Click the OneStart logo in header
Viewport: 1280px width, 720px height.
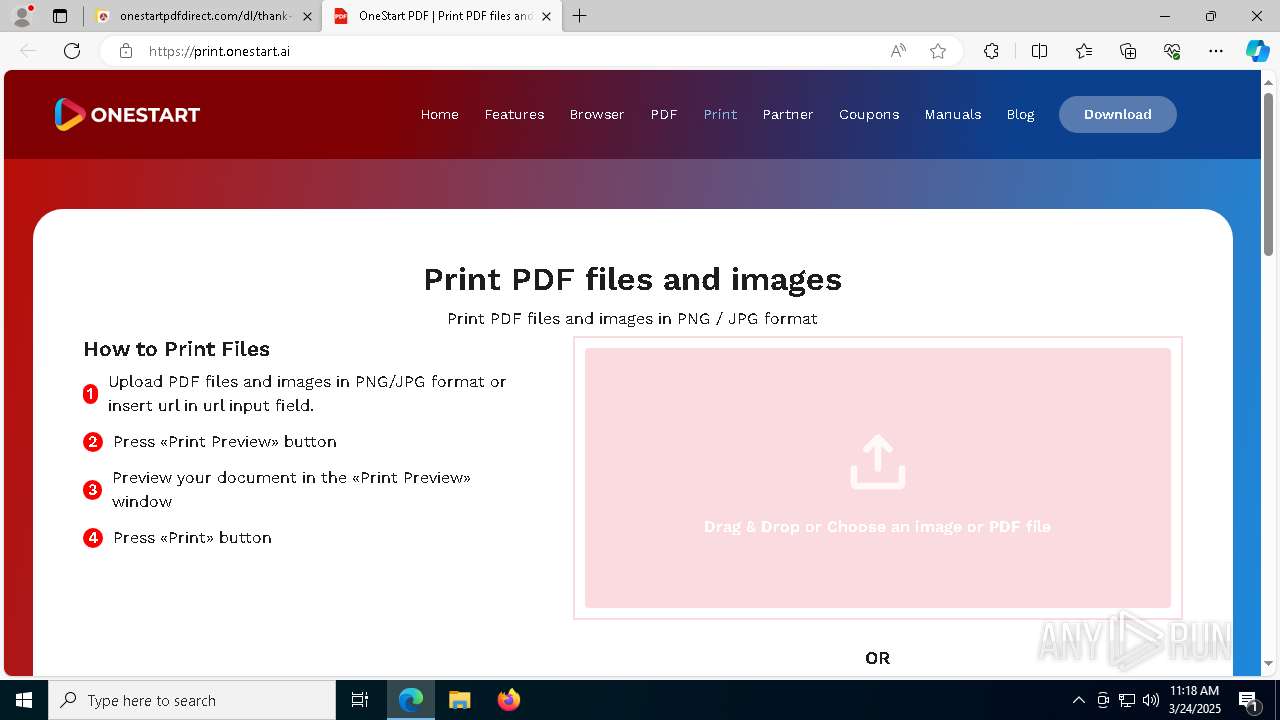pyautogui.click(x=127, y=114)
